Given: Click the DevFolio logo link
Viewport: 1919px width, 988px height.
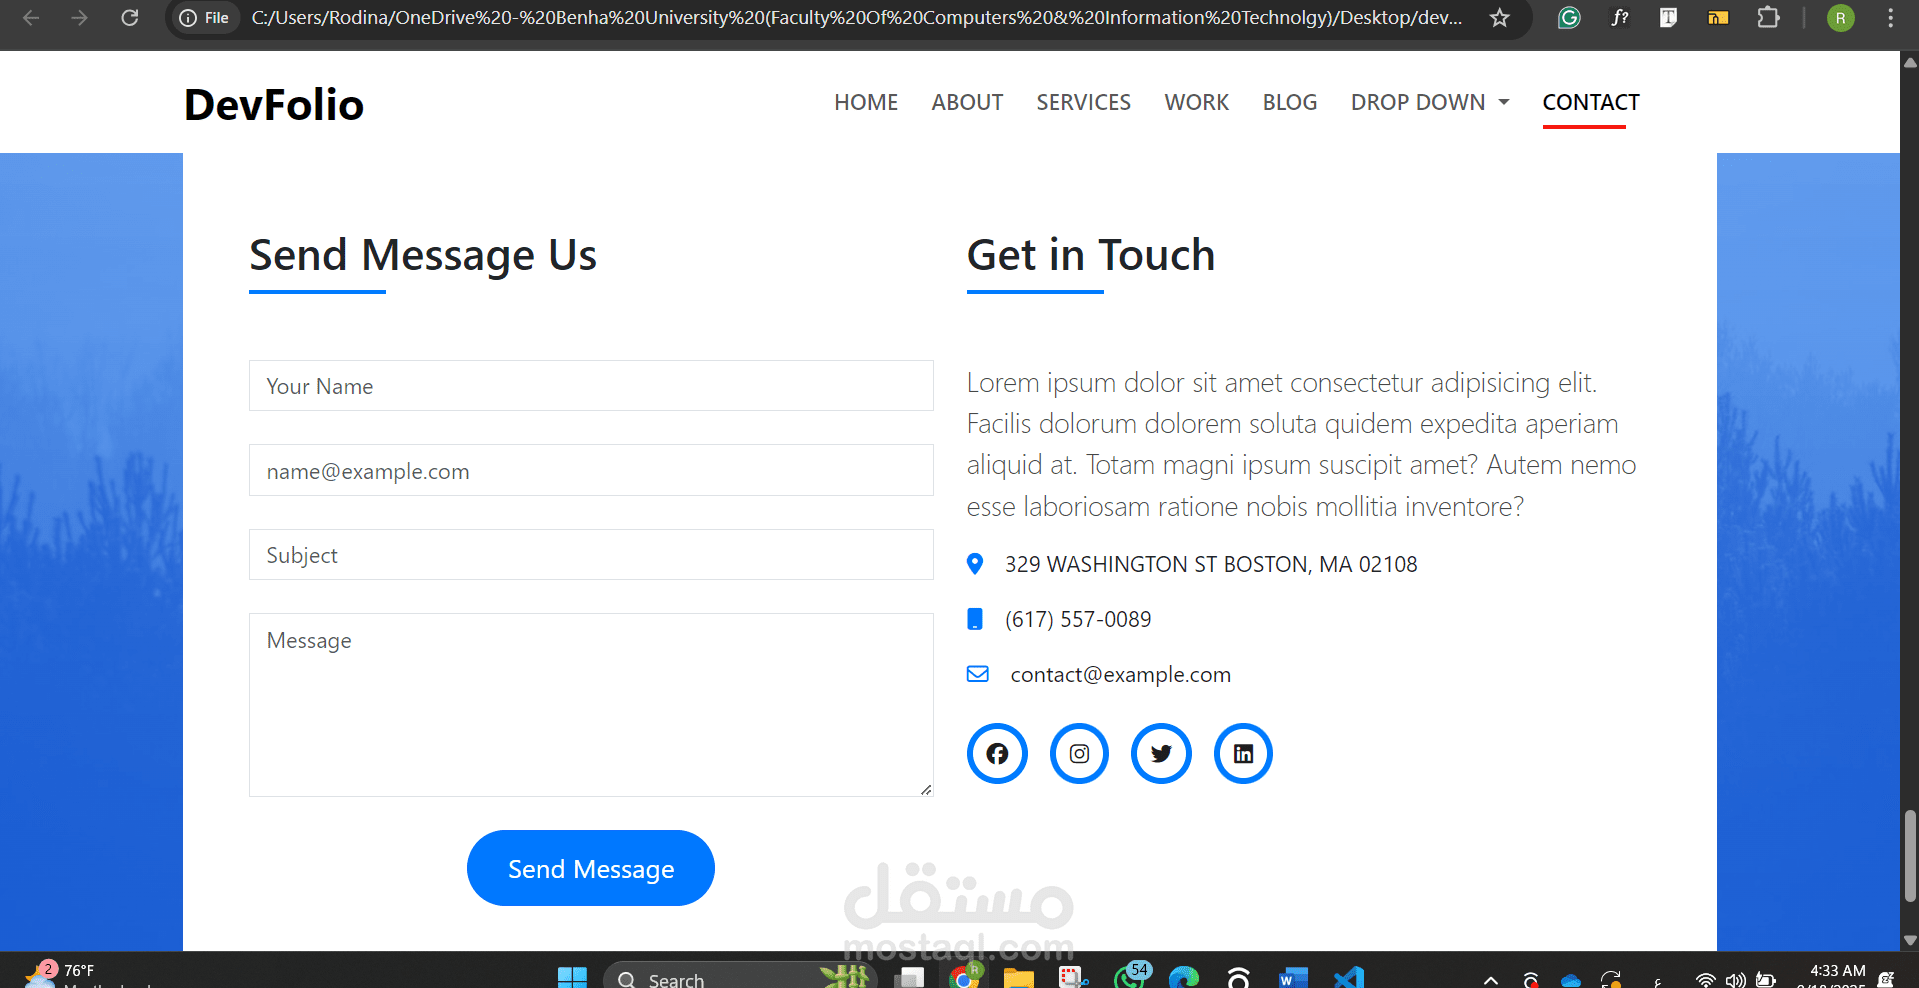Looking at the screenshot, I should [x=274, y=104].
